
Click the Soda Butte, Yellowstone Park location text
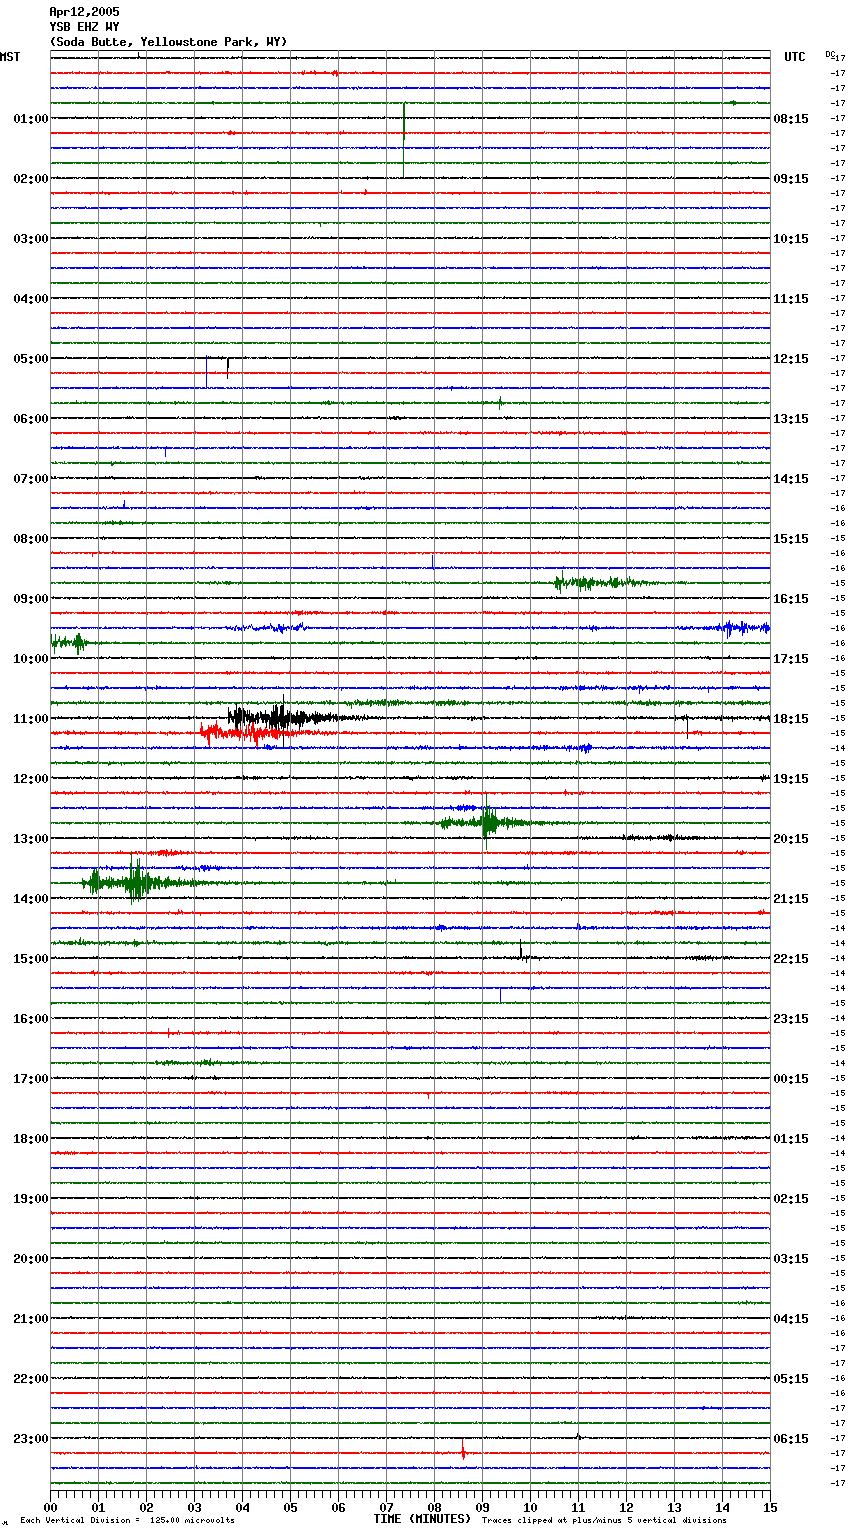(168, 42)
